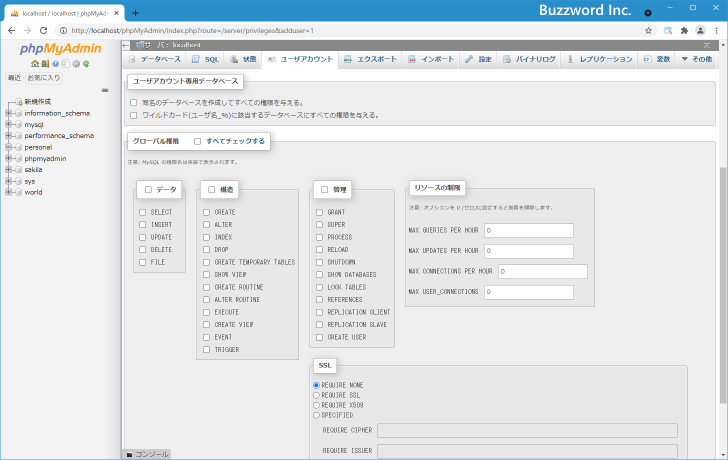Open the browser profile avatar icon
728x460 pixels.
click(x=700, y=31)
